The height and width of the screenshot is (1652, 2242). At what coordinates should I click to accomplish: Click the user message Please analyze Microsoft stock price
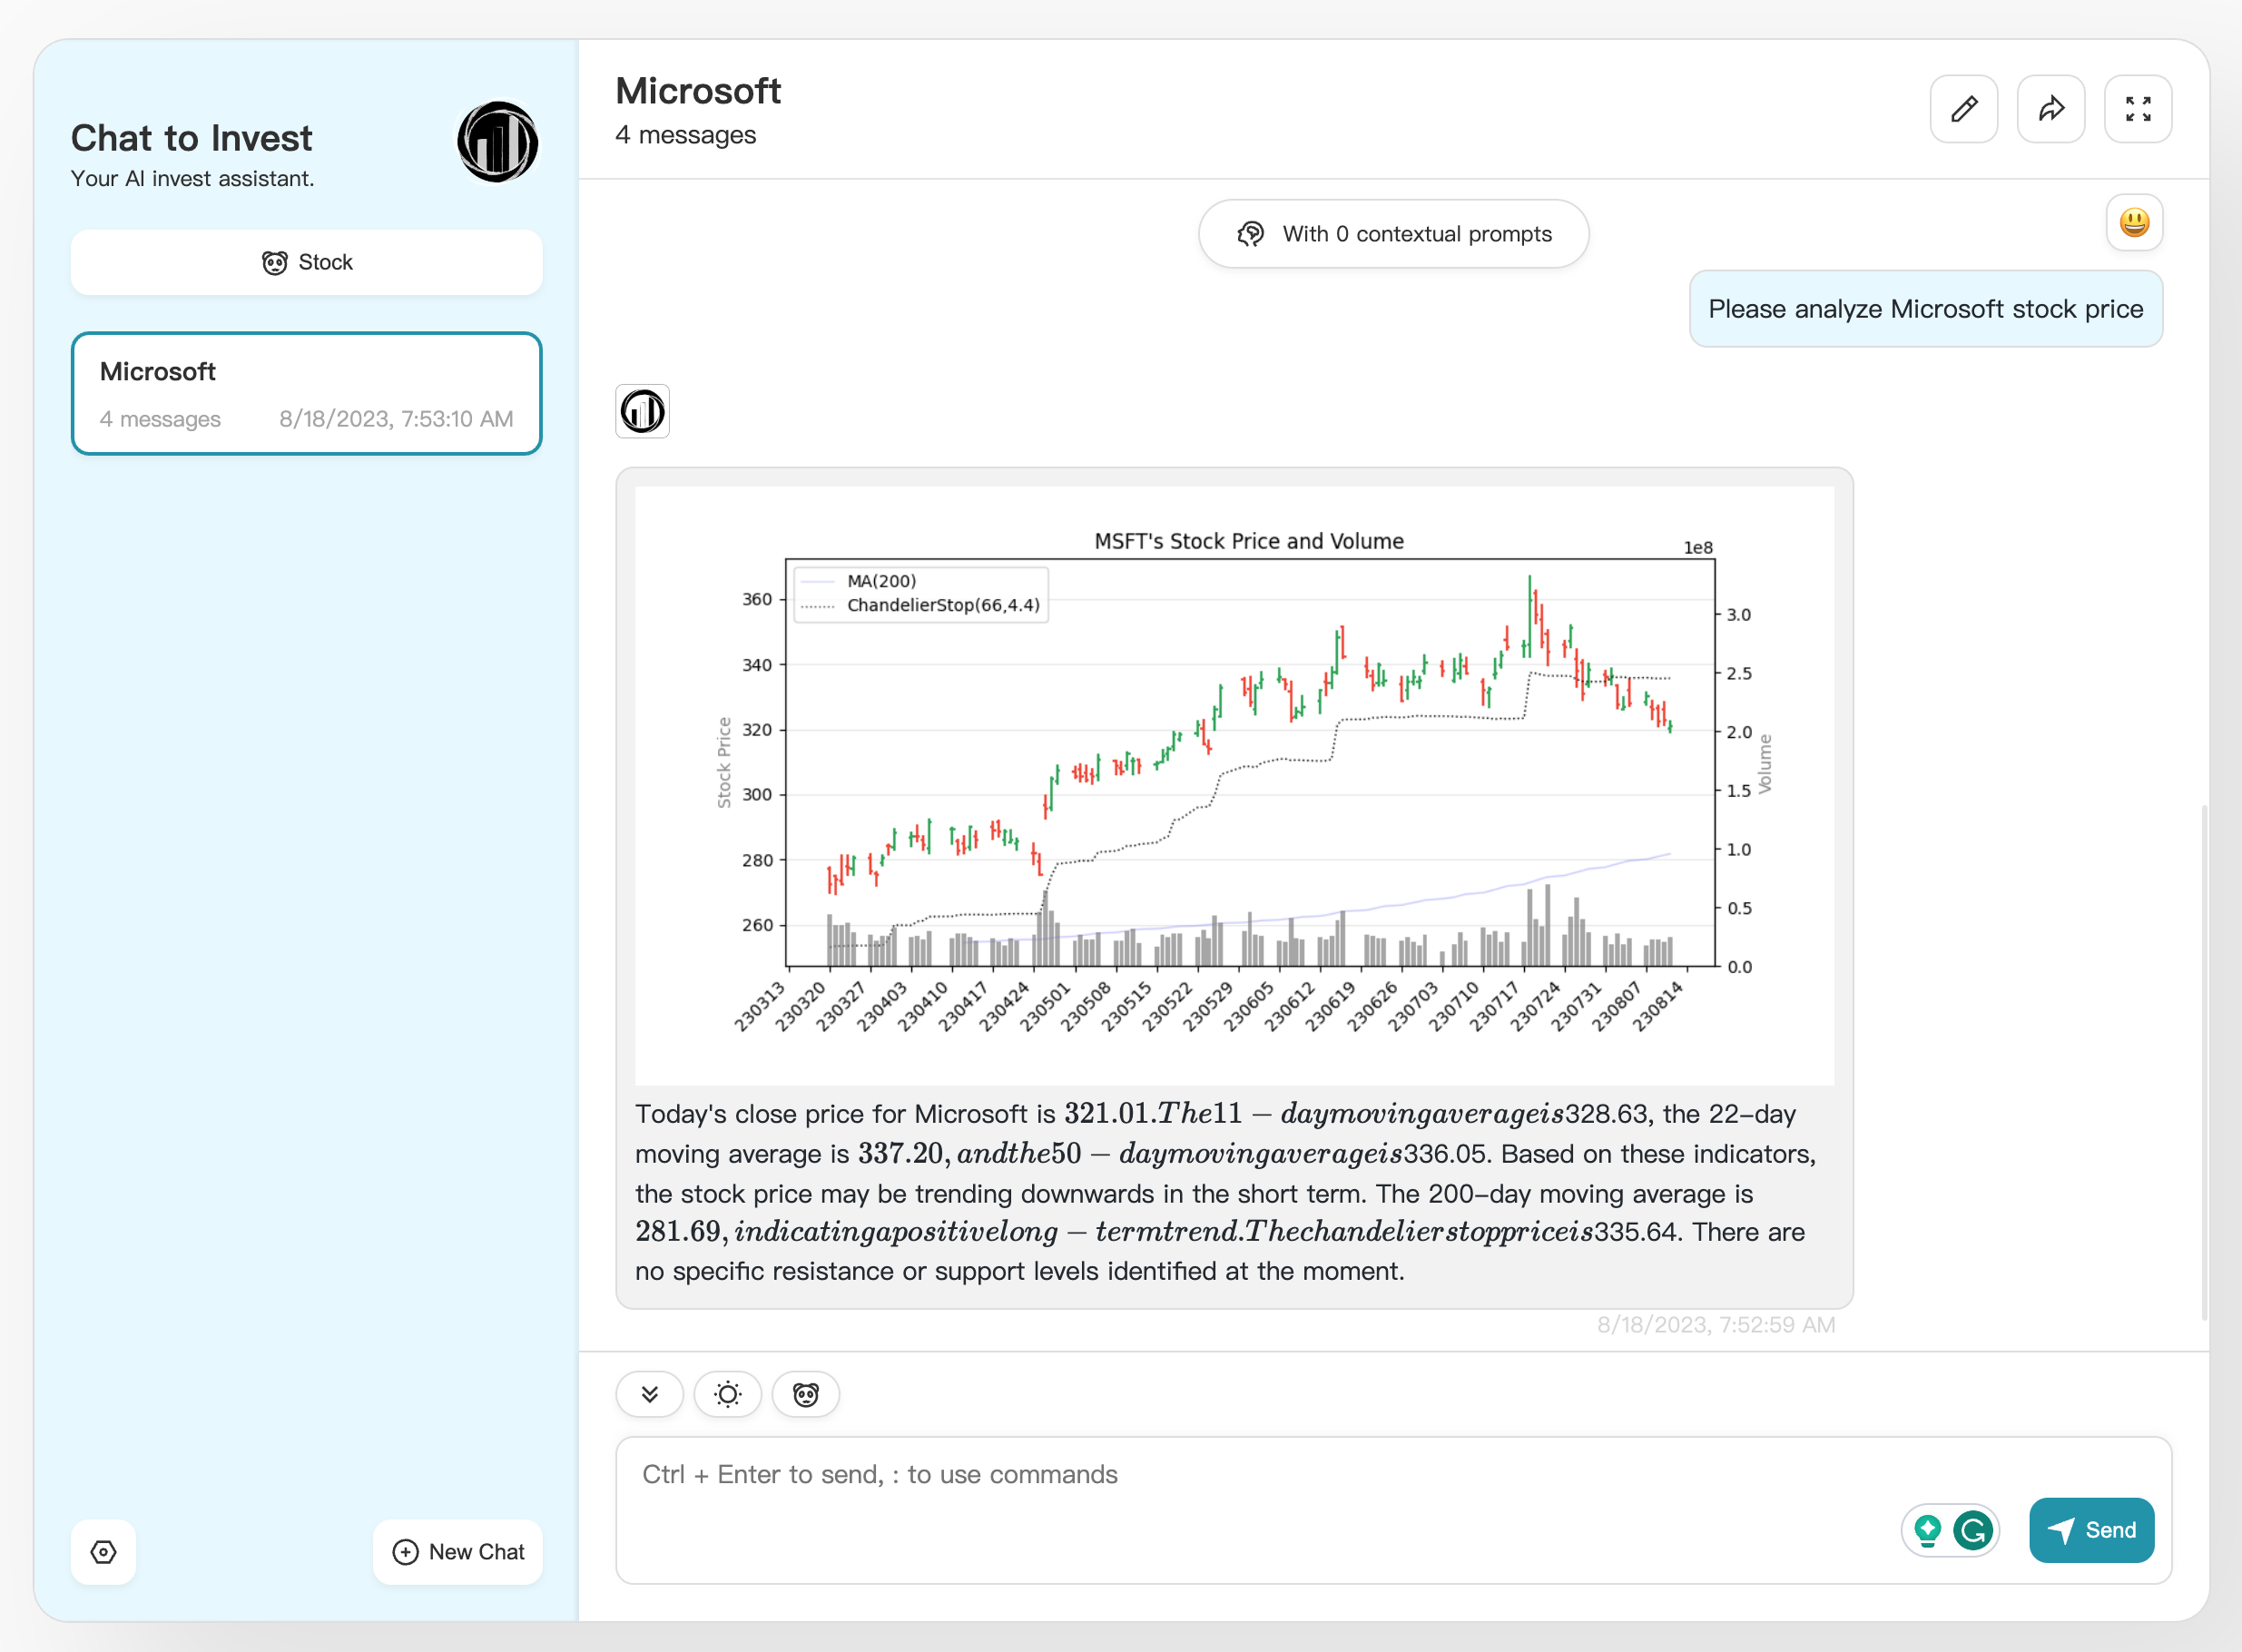[x=1925, y=309]
